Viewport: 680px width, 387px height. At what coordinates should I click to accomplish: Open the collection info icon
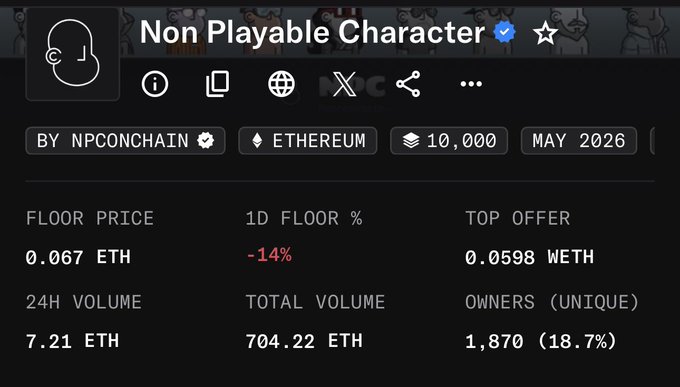pos(155,84)
